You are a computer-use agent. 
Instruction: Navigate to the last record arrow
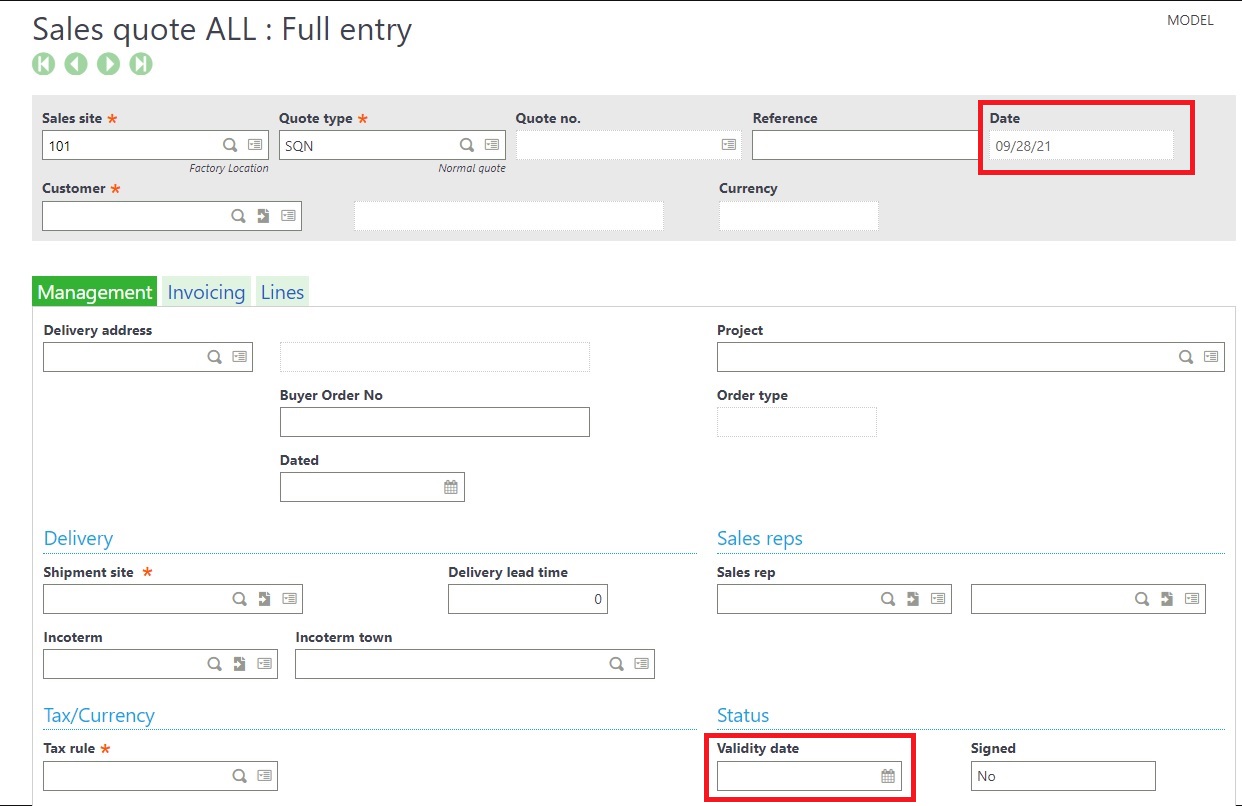click(141, 63)
